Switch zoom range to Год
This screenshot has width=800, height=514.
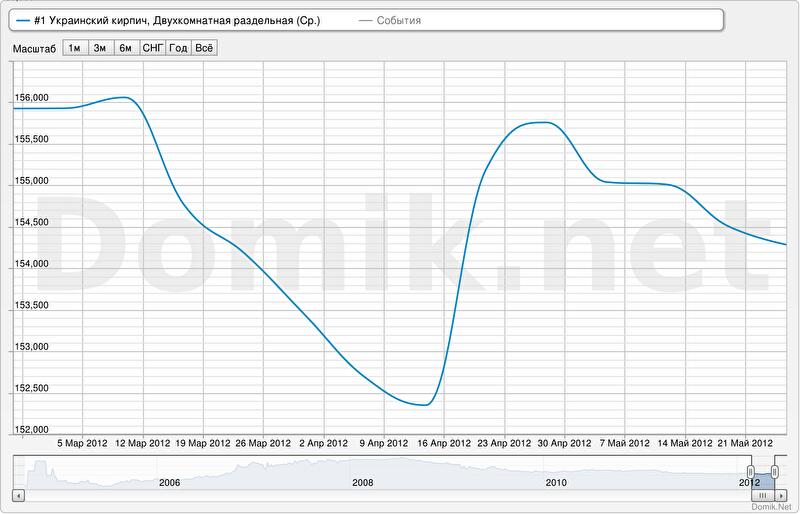coord(179,48)
